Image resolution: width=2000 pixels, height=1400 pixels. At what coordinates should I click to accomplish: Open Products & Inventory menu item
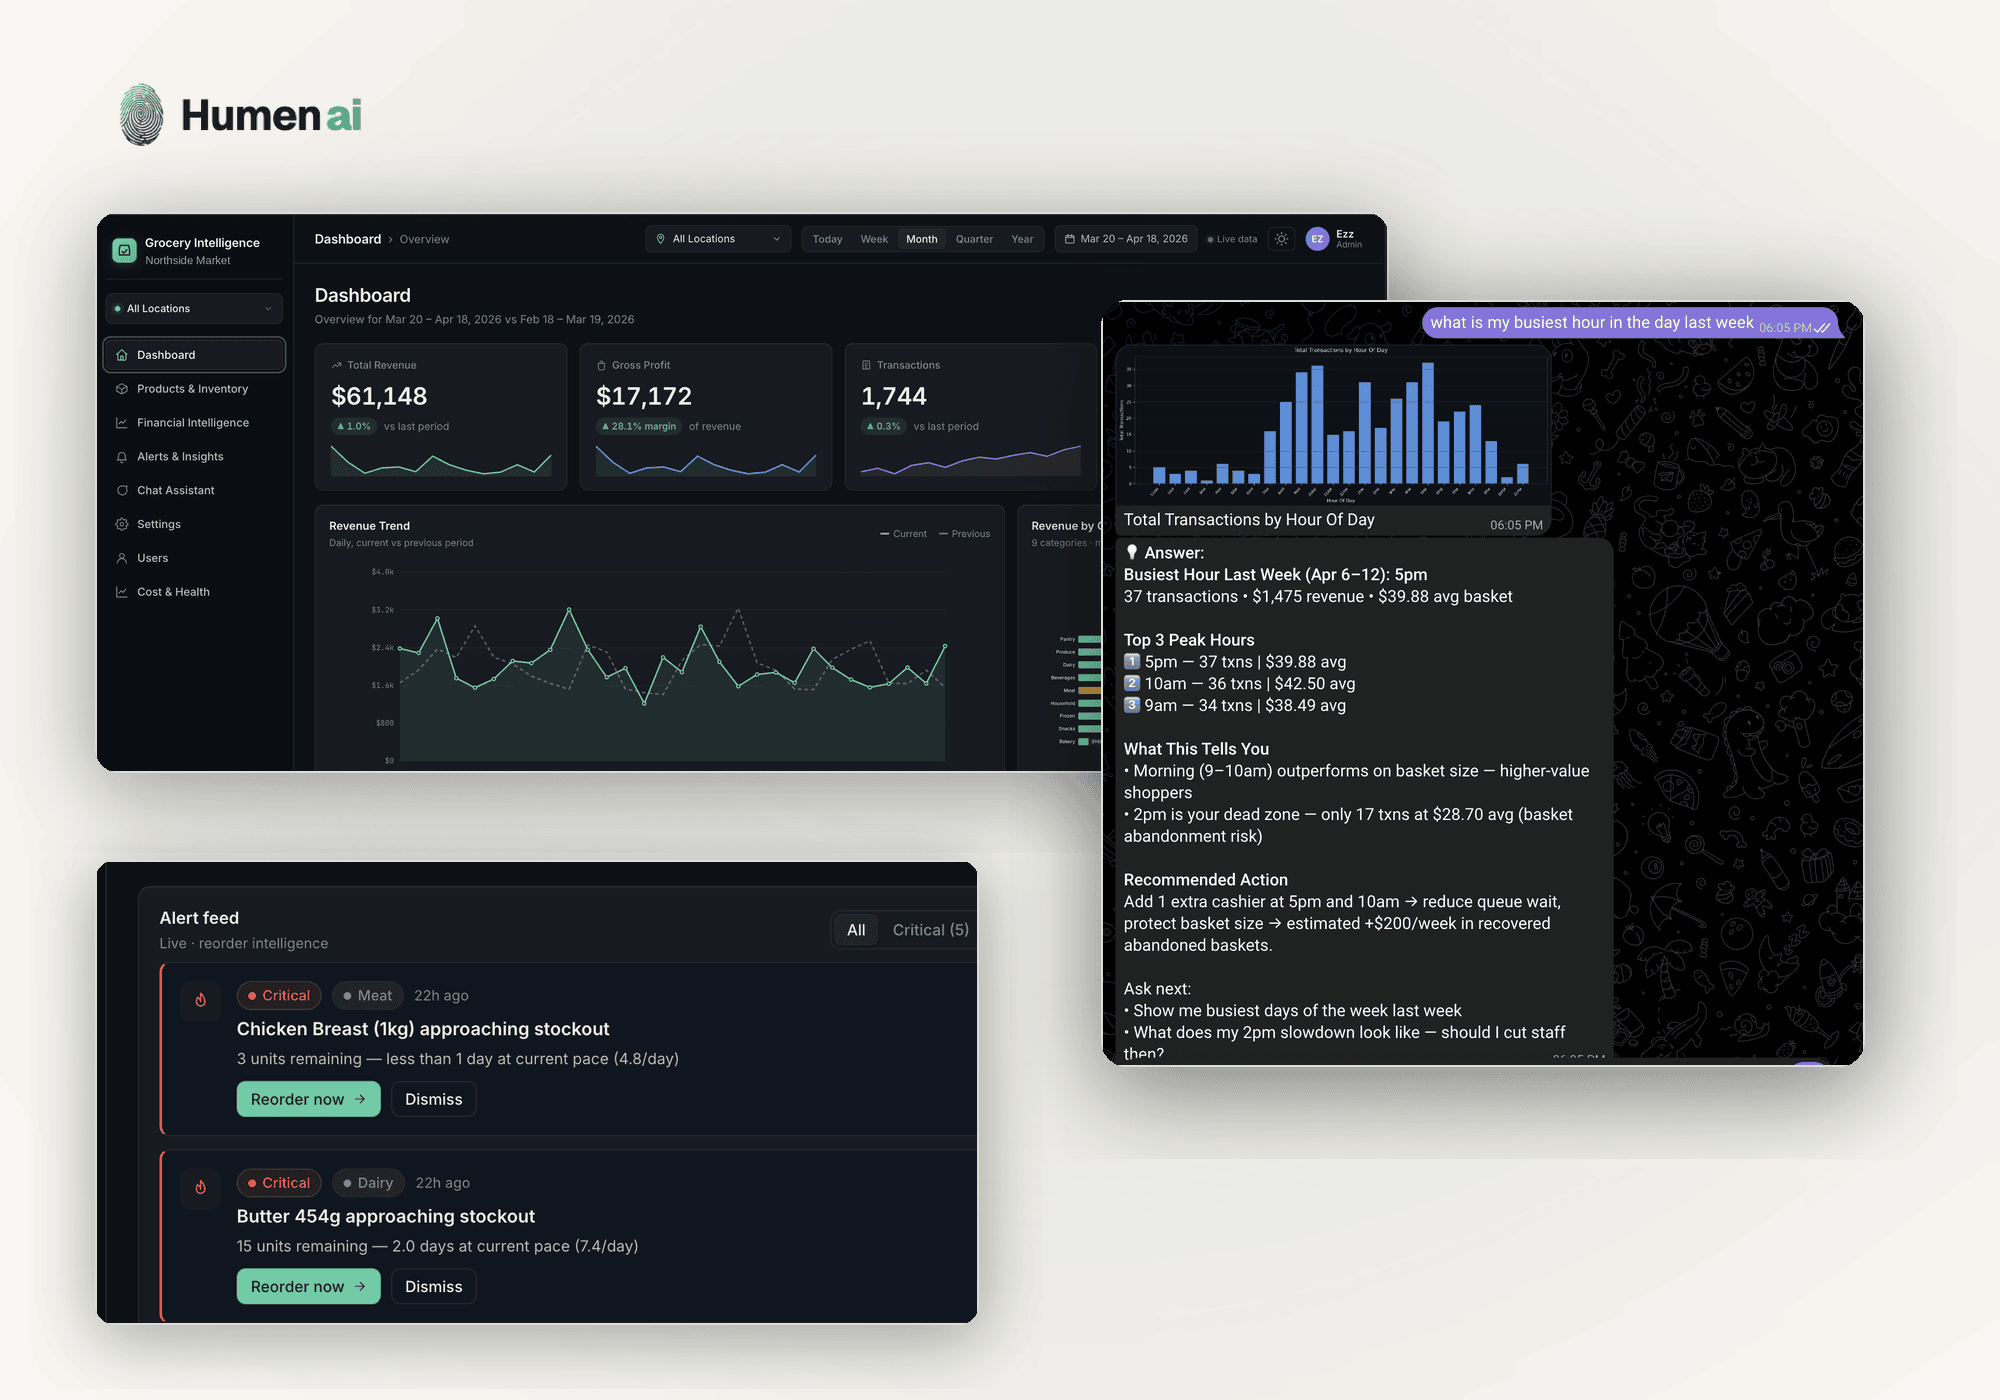194,389
